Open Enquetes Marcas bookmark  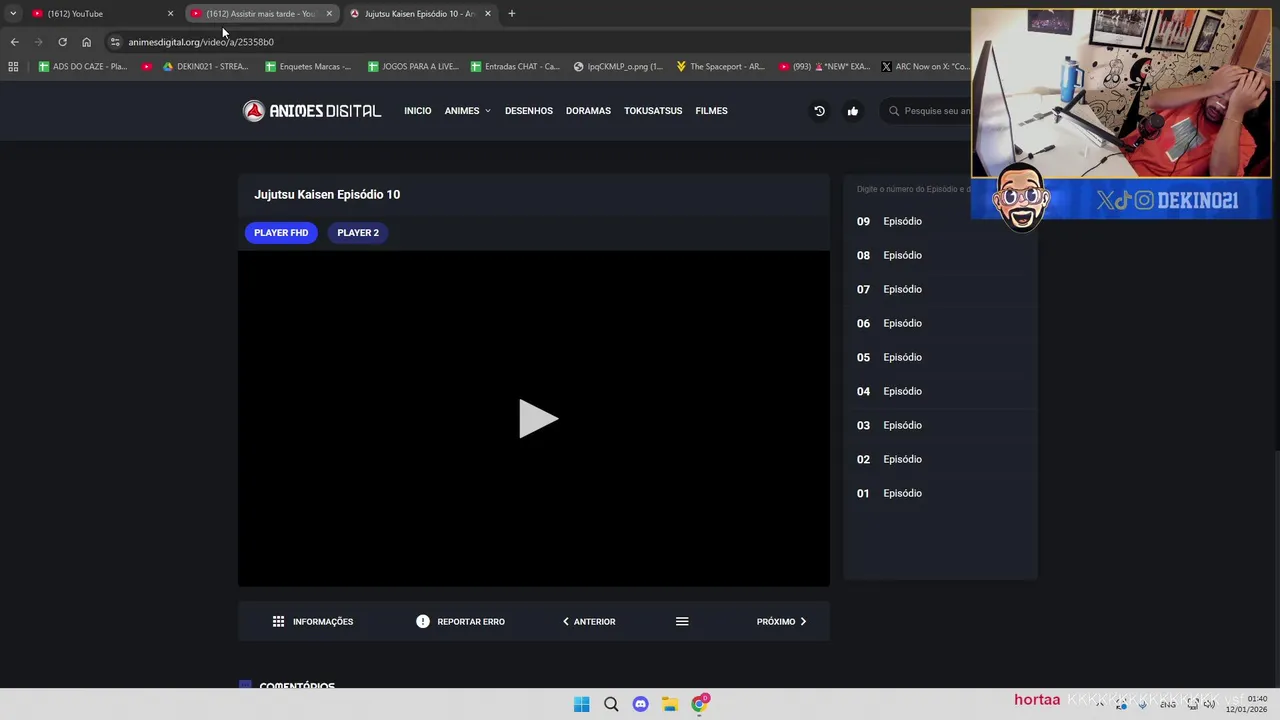pyautogui.click(x=308, y=67)
